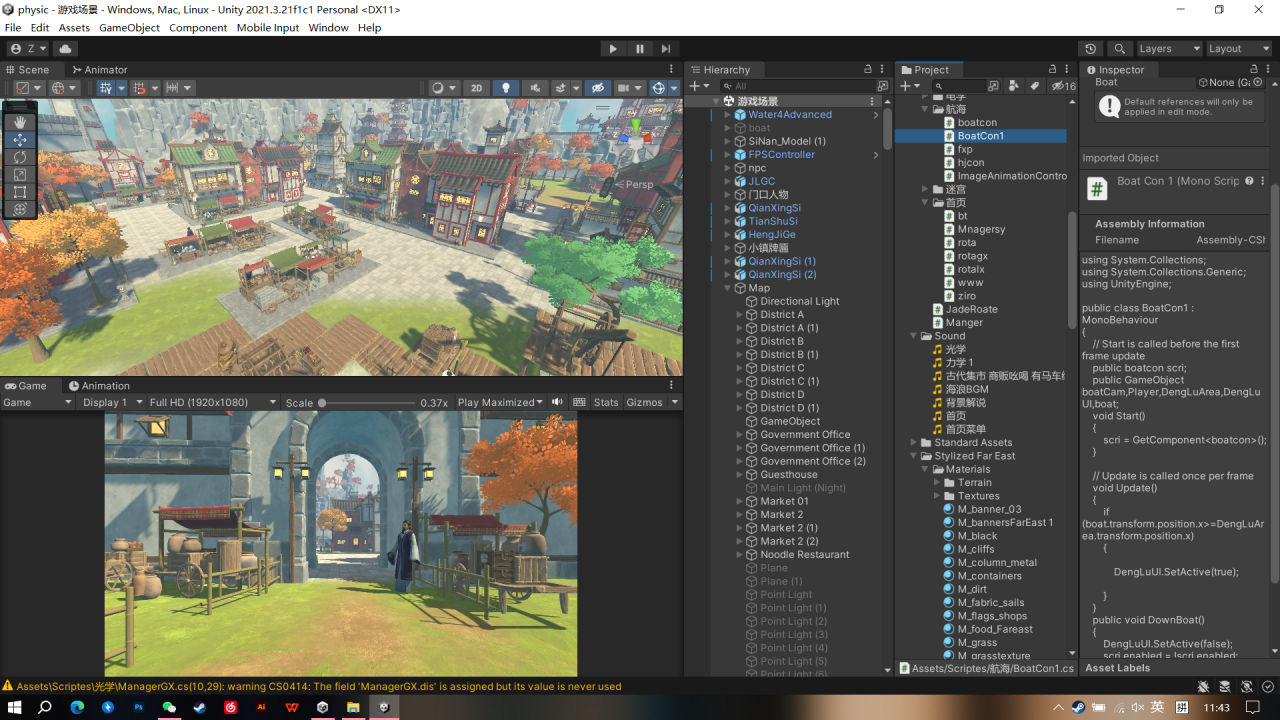Viewport: 1280px width, 720px height.
Task: Toggle the Game view mute audio icon
Action: tap(558, 402)
